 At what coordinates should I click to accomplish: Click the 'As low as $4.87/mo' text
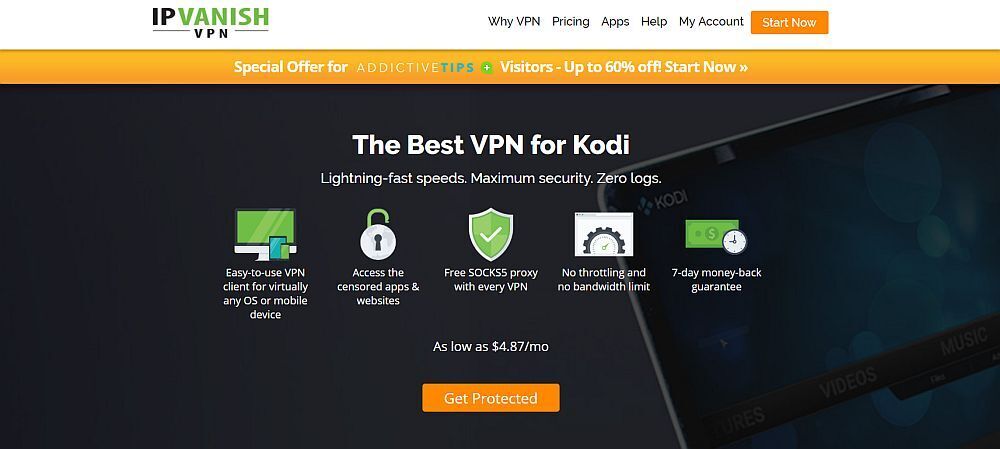[x=490, y=346]
